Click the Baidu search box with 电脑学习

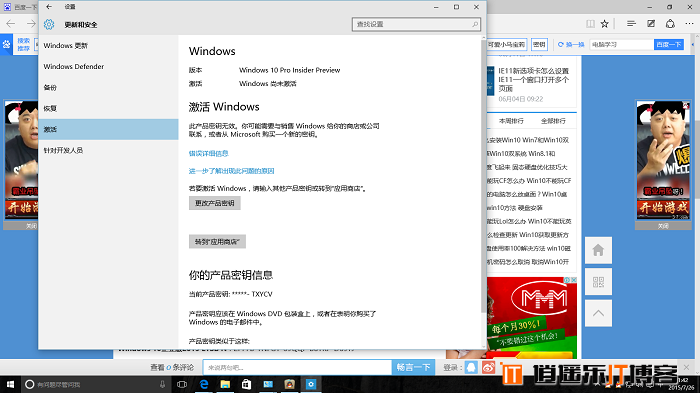621,44
